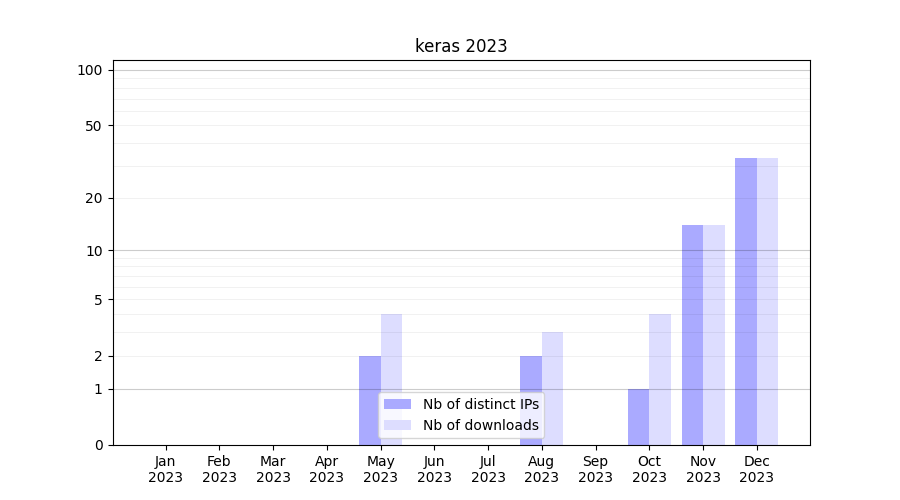Select the 'Jun 2023' x-axis label
This screenshot has width=900, height=500.
(434, 469)
